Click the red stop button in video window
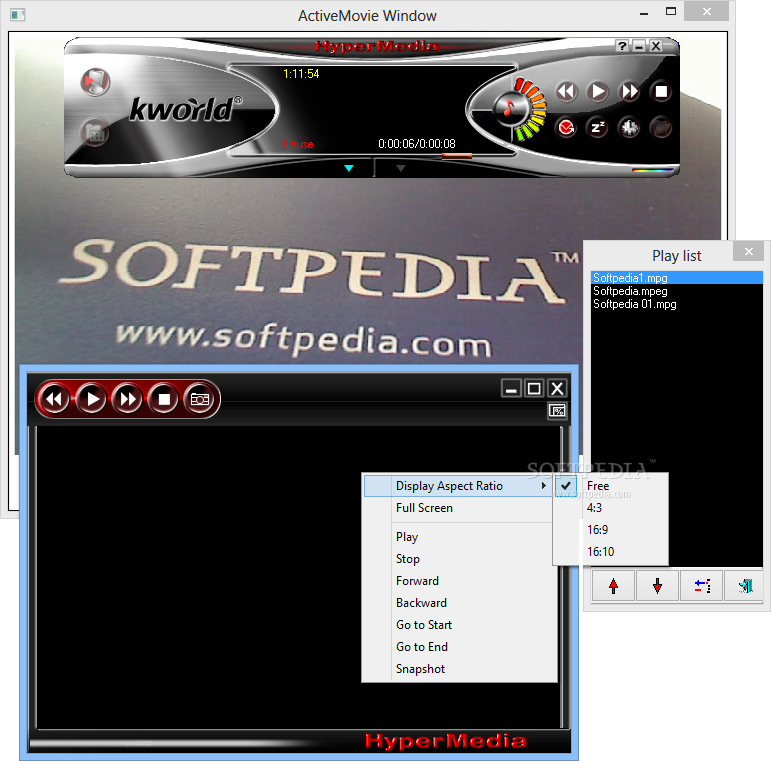This screenshot has height=761, width=771. (x=164, y=399)
